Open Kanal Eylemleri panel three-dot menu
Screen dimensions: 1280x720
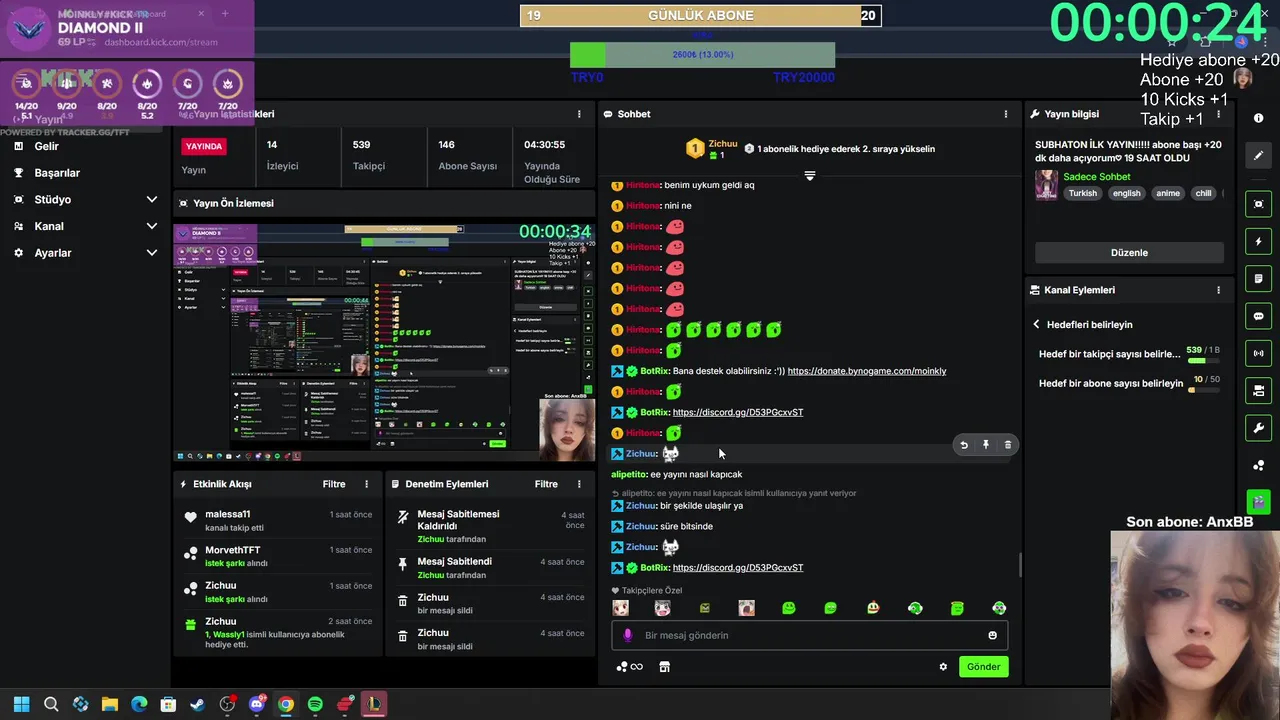click(1218, 290)
